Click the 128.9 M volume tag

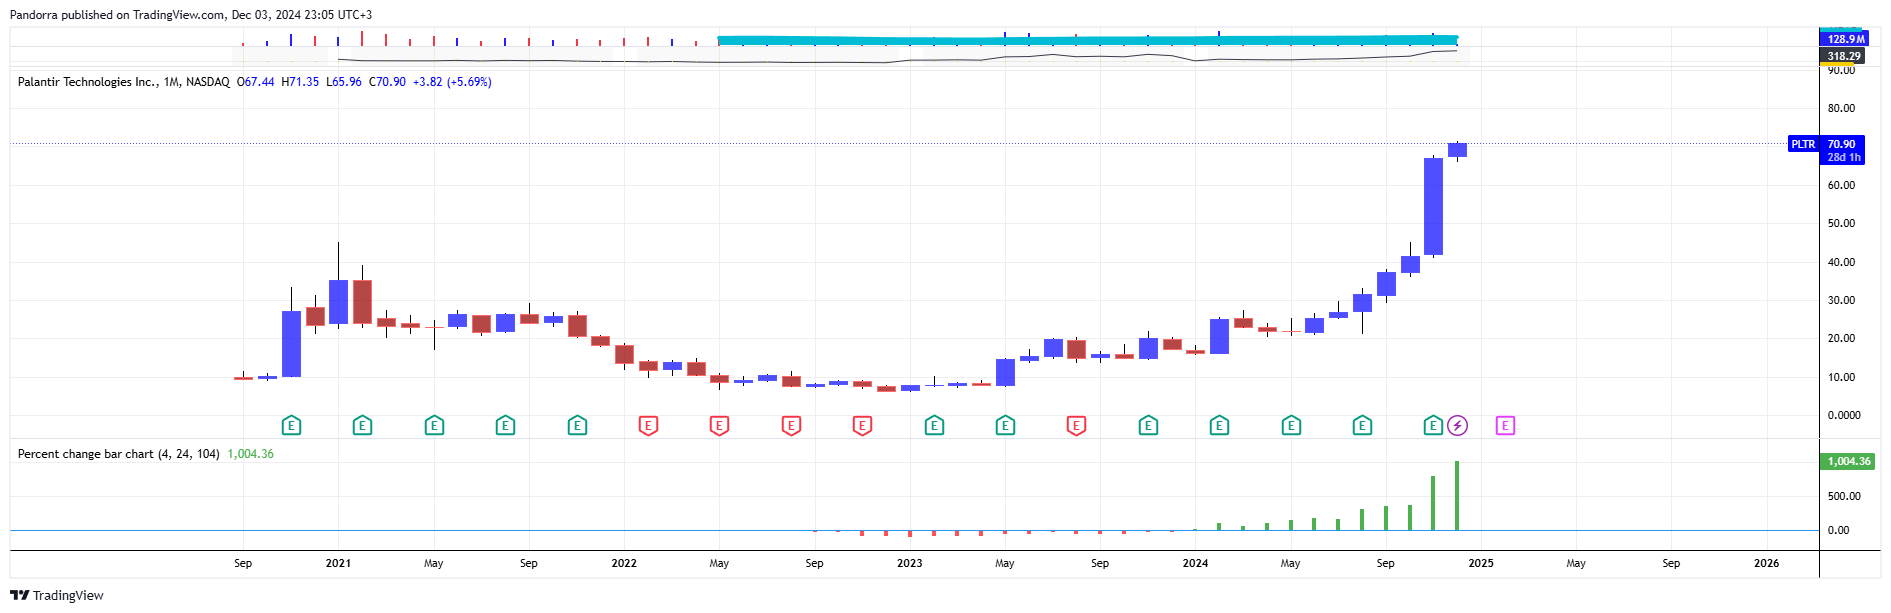point(1842,39)
